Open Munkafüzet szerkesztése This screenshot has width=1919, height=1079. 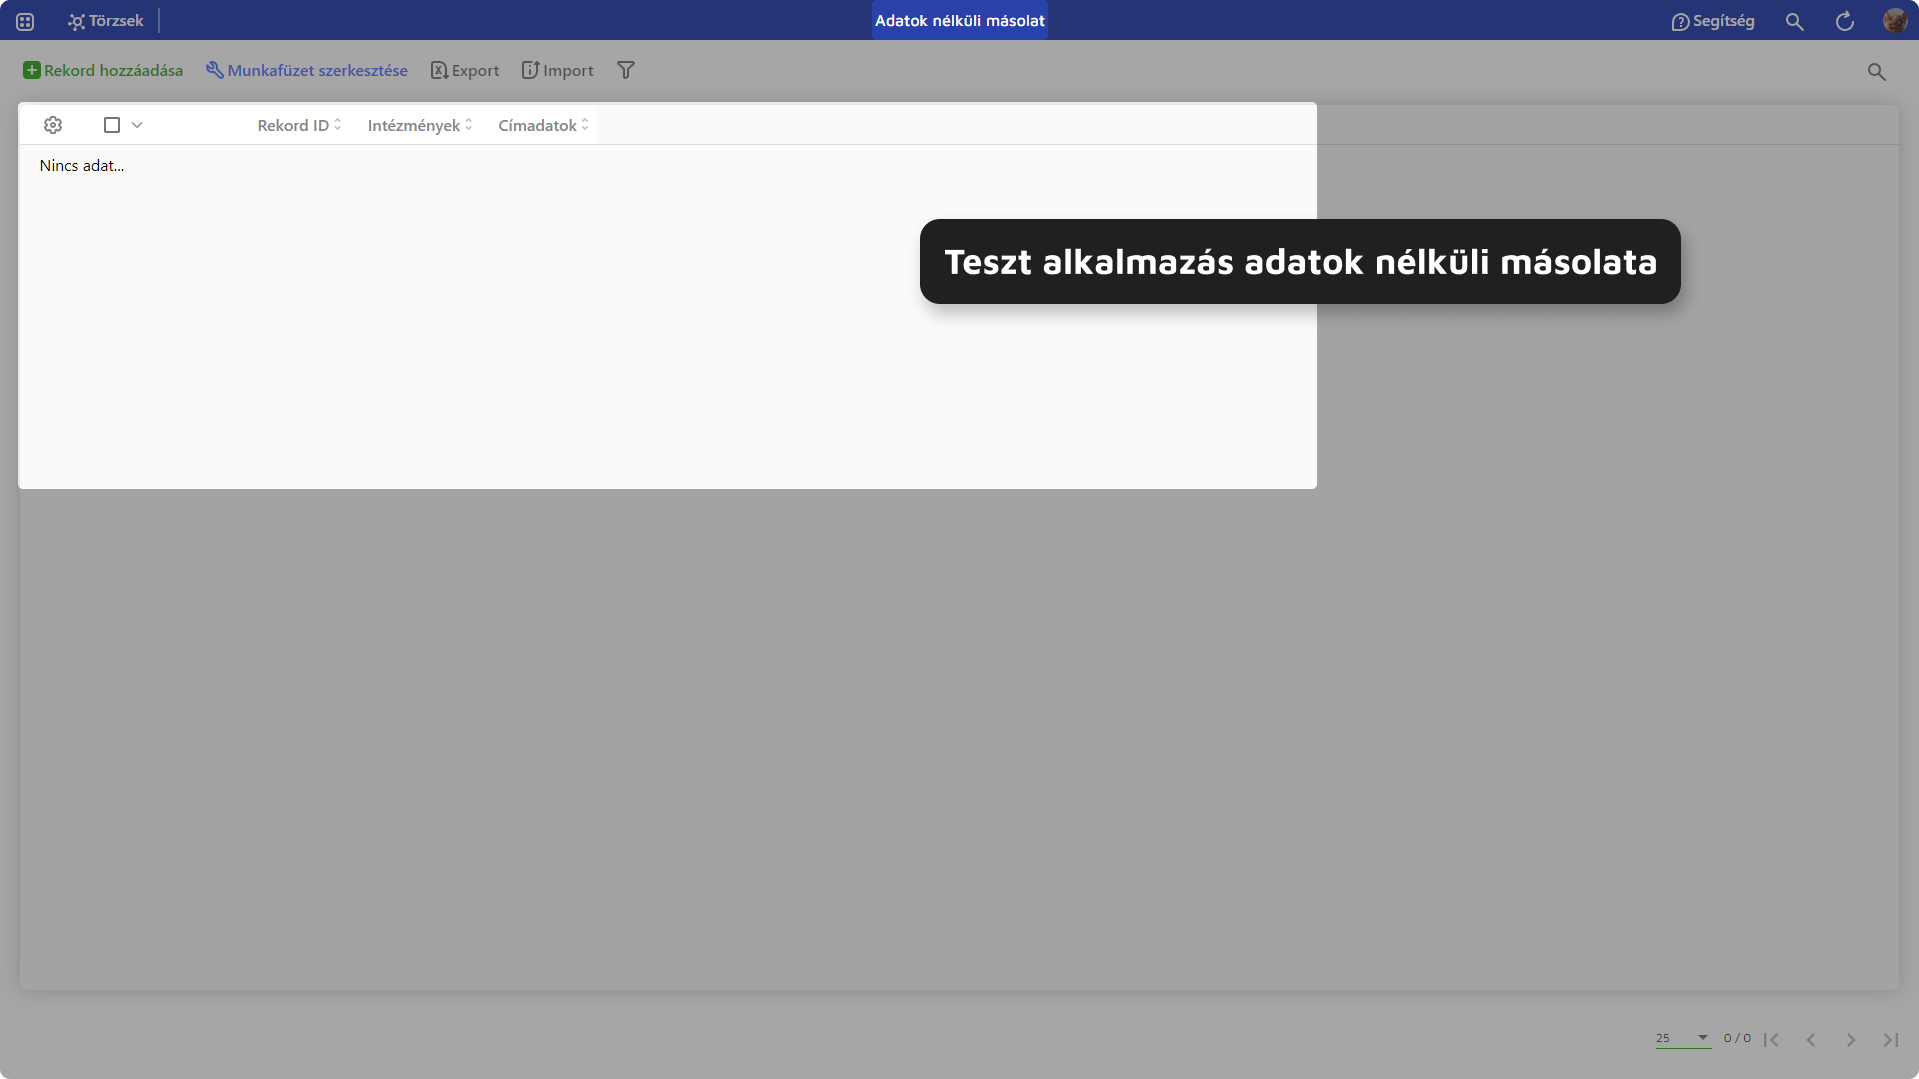coord(306,69)
